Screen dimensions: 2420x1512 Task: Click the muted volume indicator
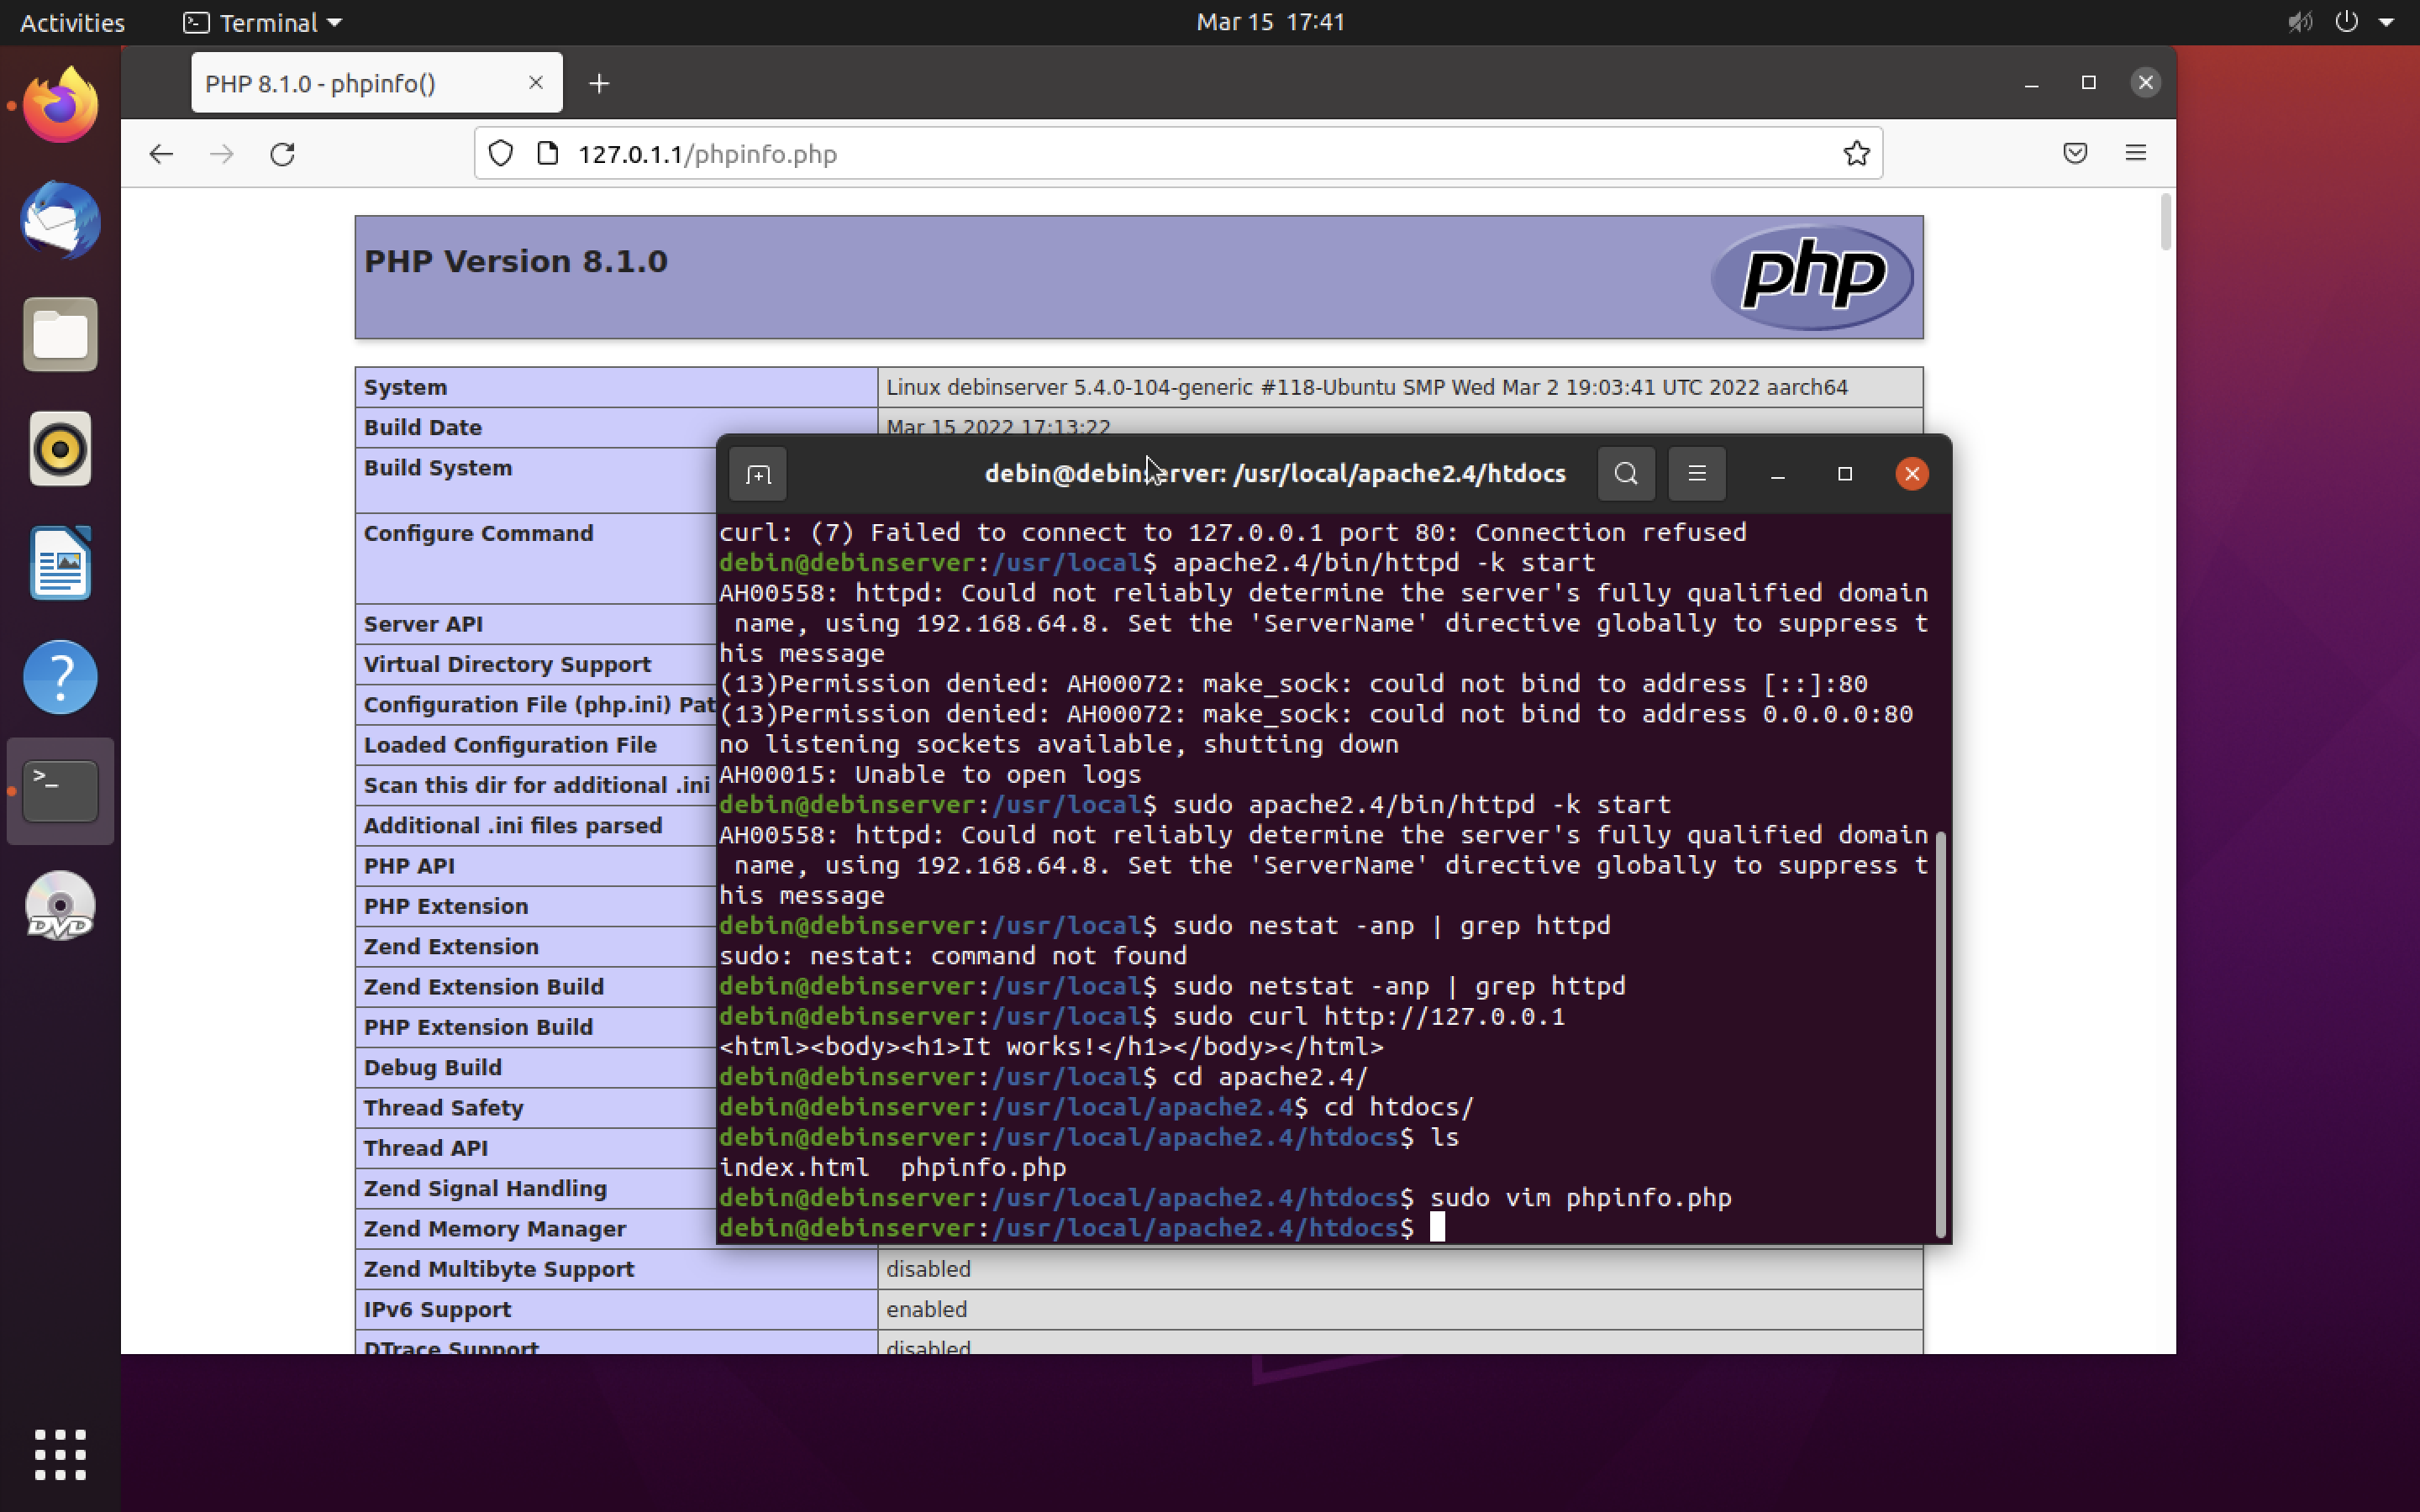[x=2299, y=22]
